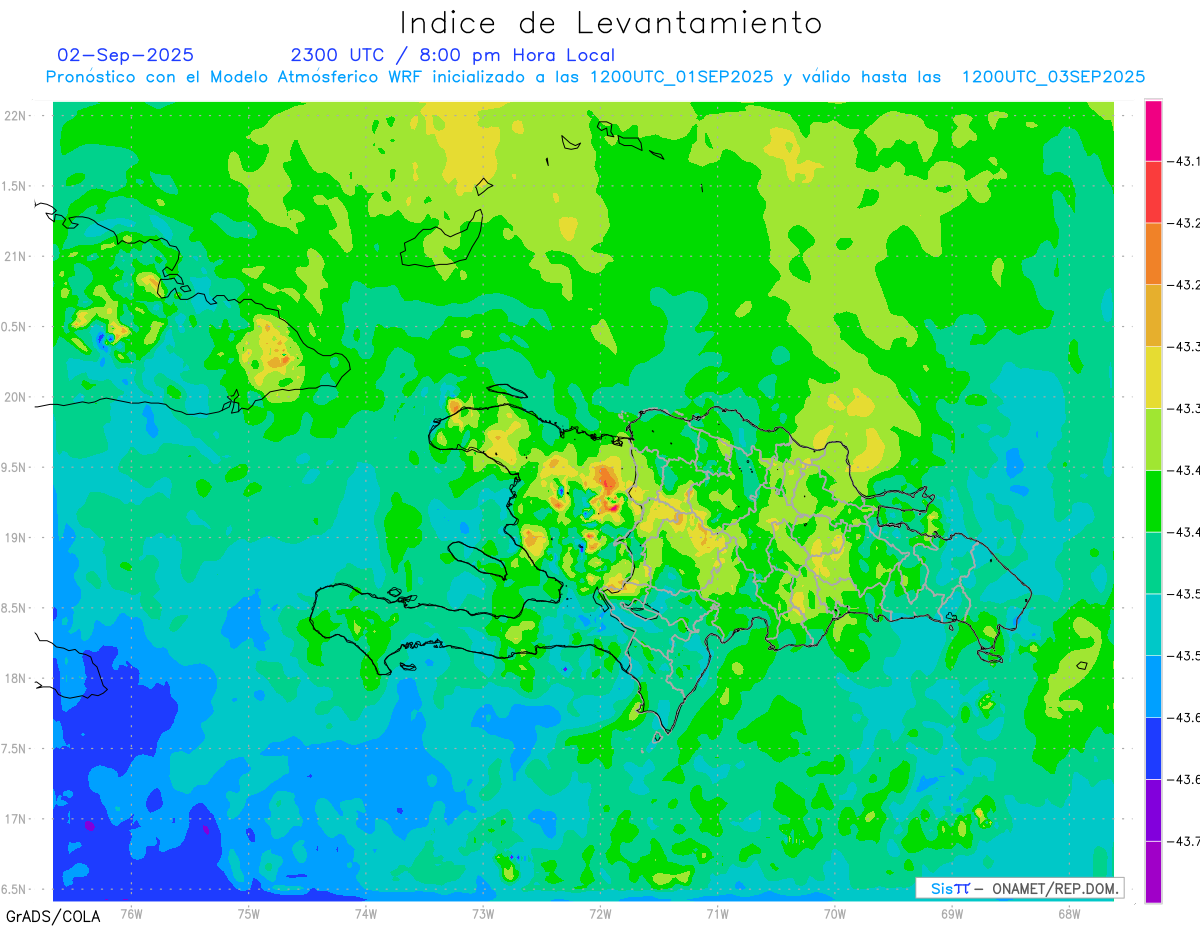Pick the bottom purple colorbar swatch
The image size is (1200, 927).
tap(1153, 872)
